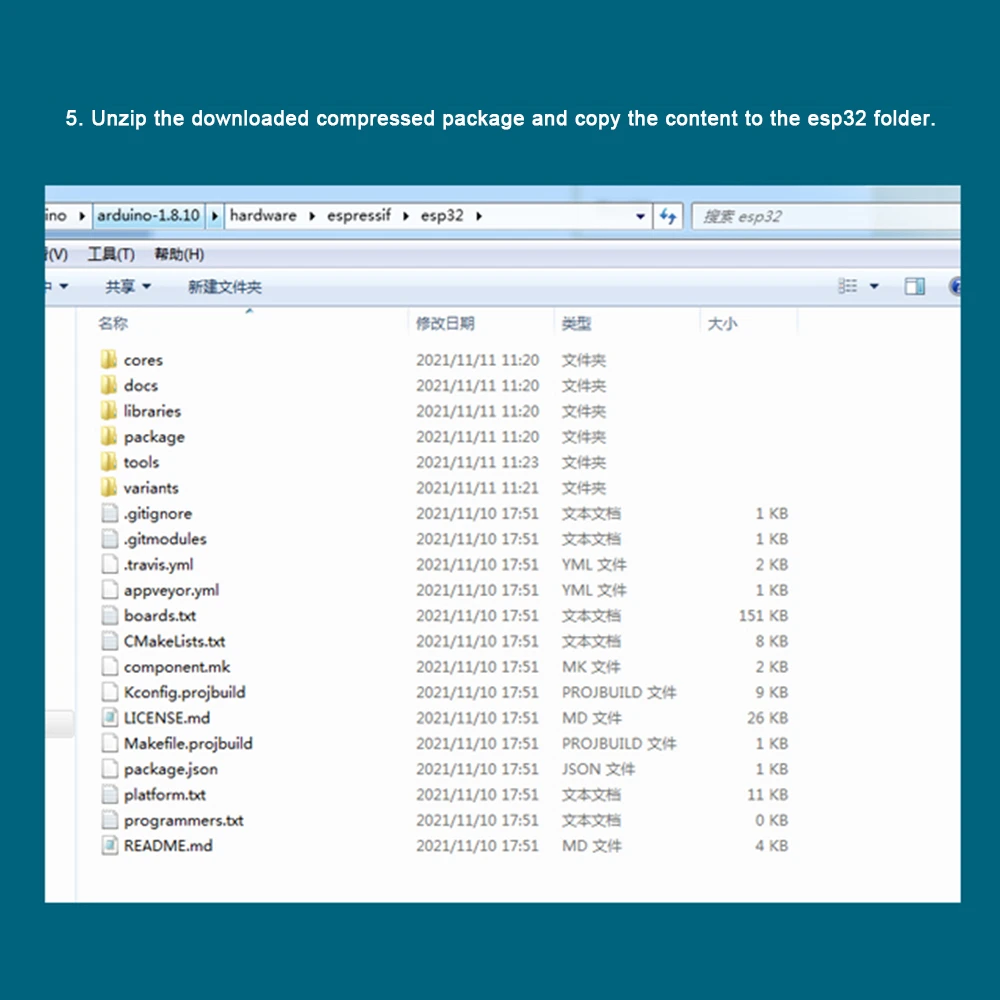Screen dimensions: 1000x1000
Task: Select the docs folder icon
Action: tap(109, 385)
